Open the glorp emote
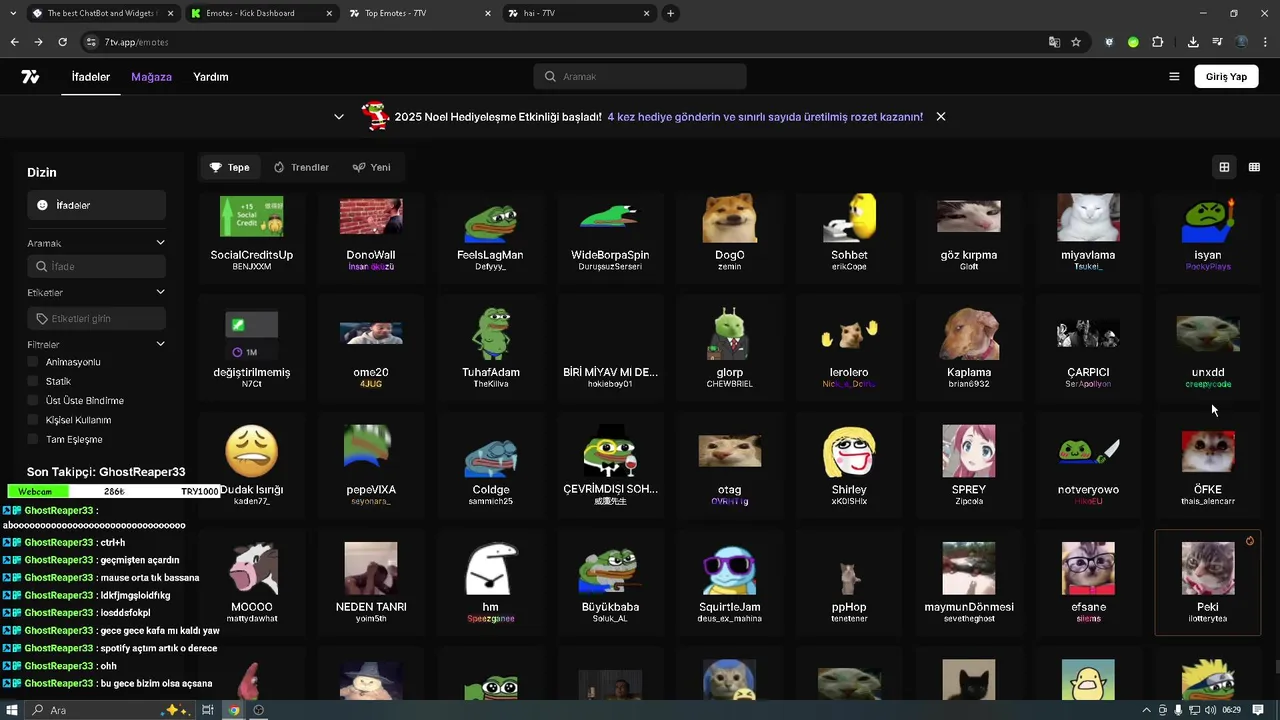The width and height of the screenshot is (1280, 720). pyautogui.click(x=730, y=349)
